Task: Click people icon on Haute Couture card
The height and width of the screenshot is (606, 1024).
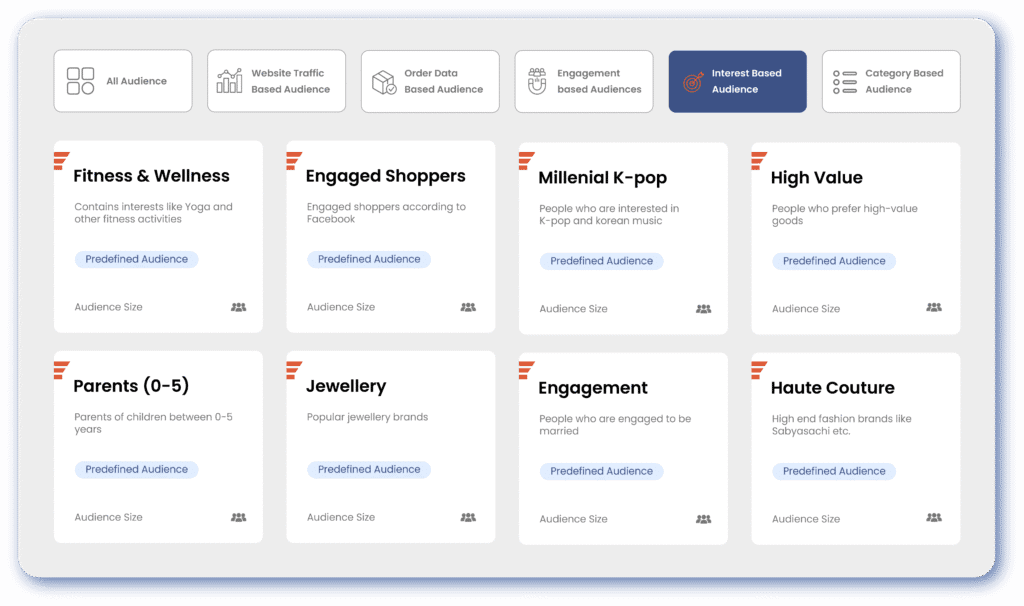Action: [934, 518]
